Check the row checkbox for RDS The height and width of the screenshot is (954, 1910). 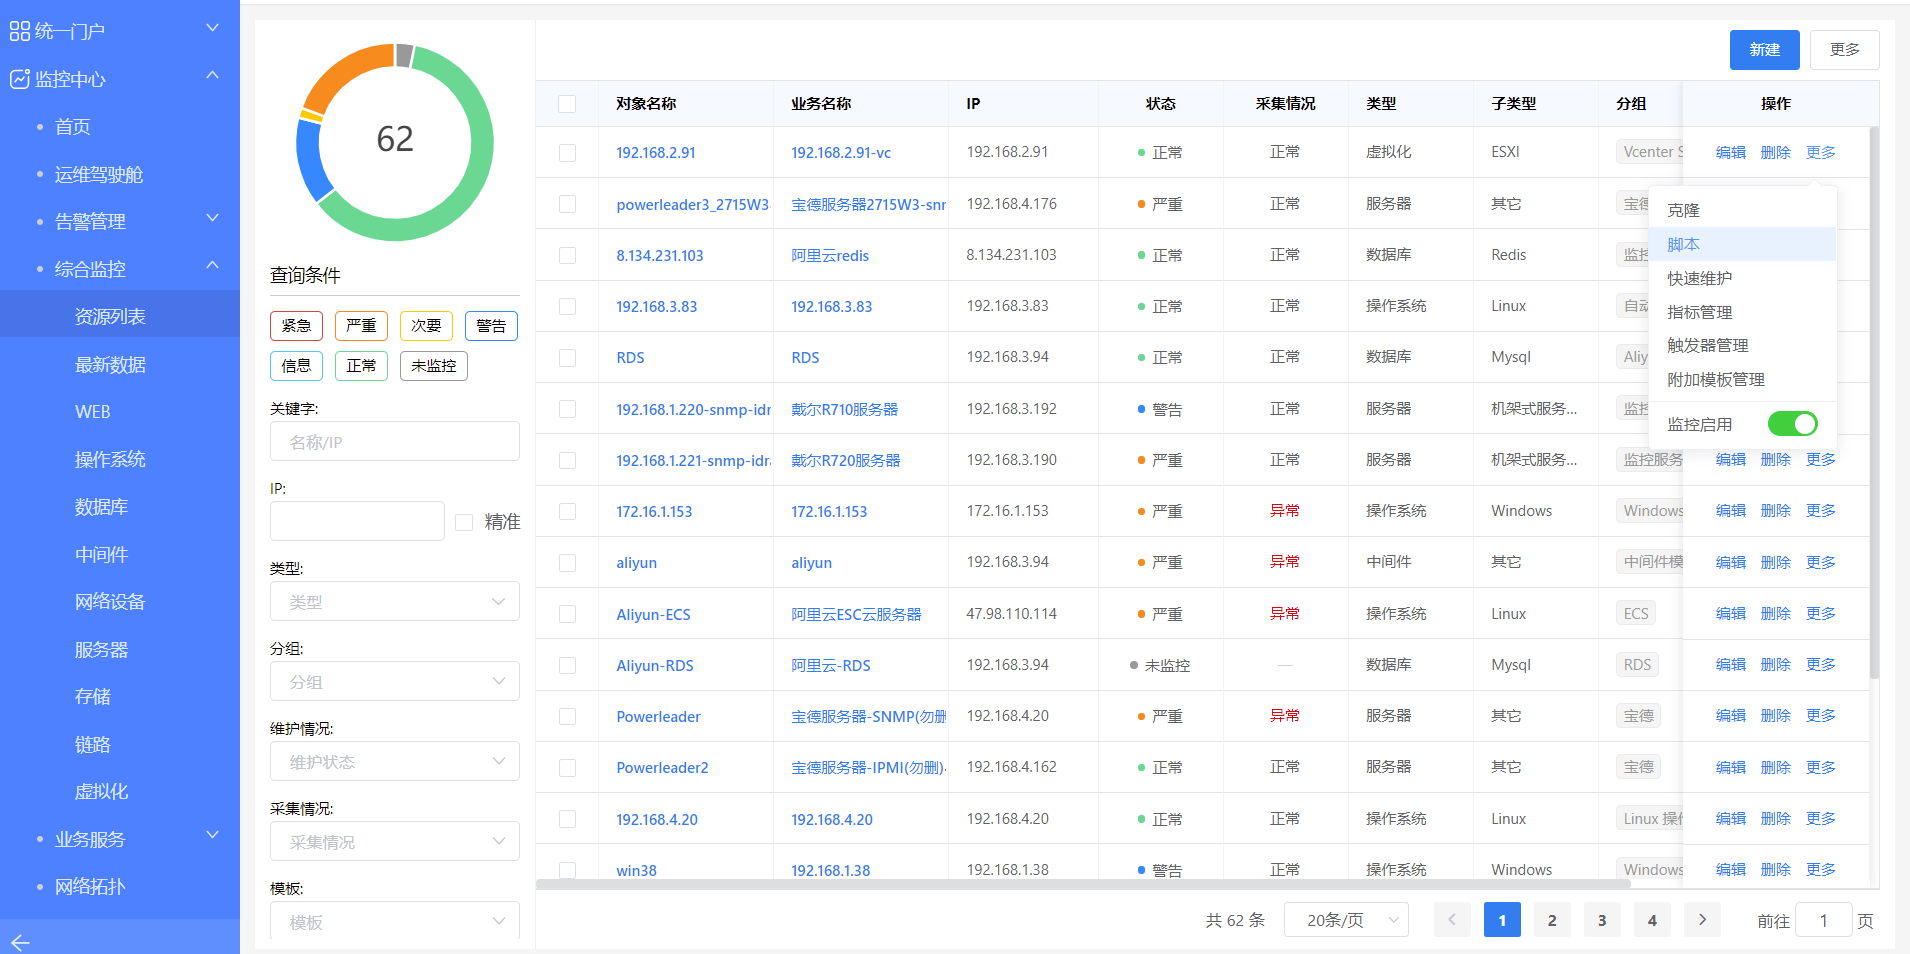(567, 357)
